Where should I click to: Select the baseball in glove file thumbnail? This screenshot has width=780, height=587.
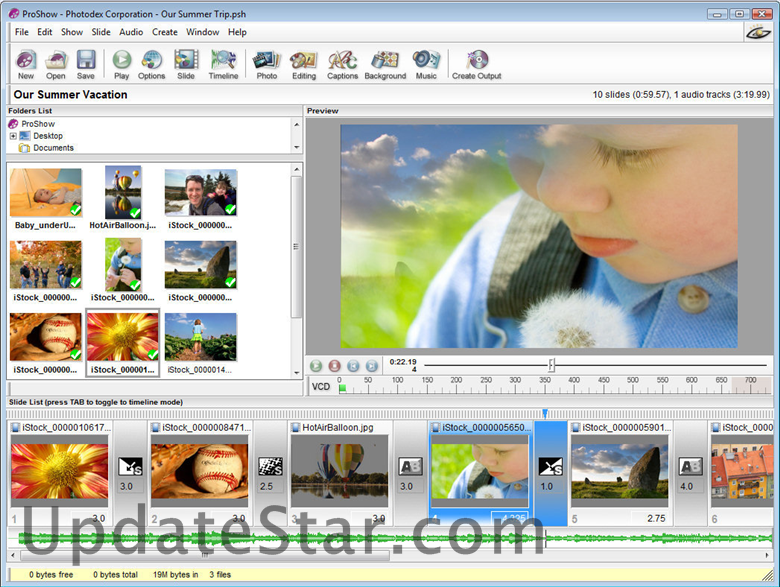tap(46, 337)
